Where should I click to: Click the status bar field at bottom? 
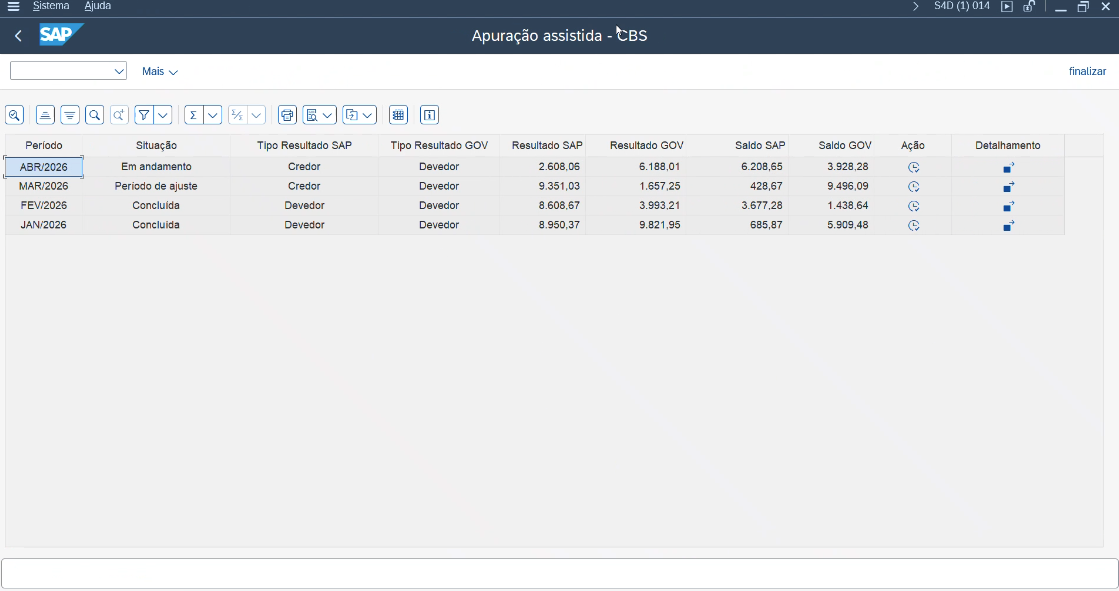tap(560, 573)
